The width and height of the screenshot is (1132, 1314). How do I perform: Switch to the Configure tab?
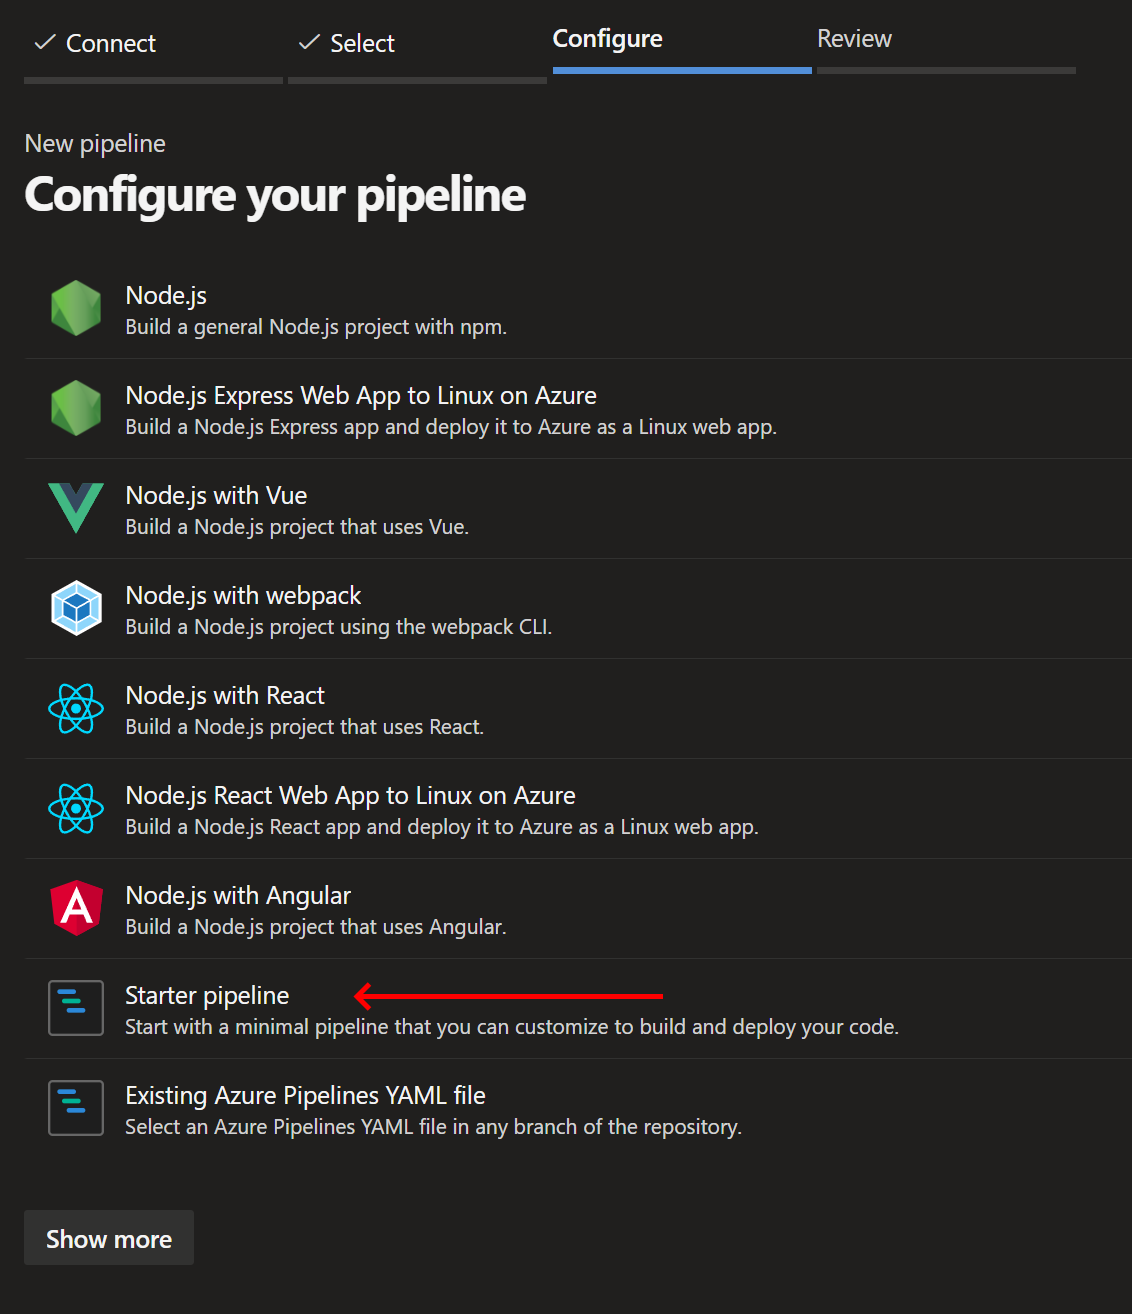(607, 39)
